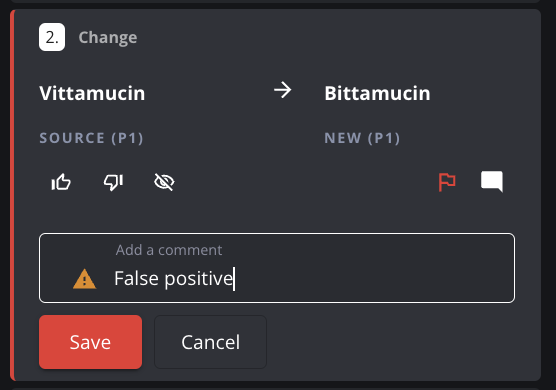Click the NEW (P1) label
Screen dimensions: 556x390
pyautogui.click(x=362, y=138)
